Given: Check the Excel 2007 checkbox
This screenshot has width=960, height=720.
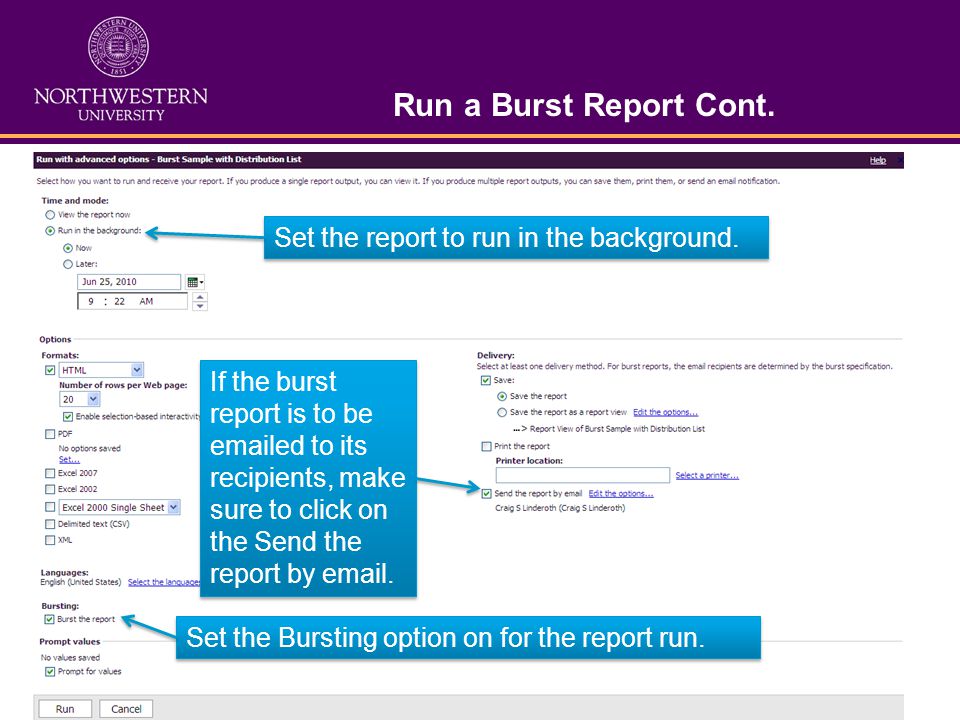Looking at the screenshot, I should click(x=50, y=473).
